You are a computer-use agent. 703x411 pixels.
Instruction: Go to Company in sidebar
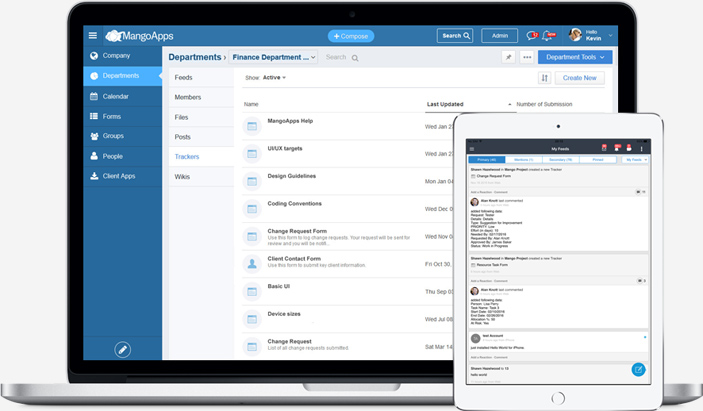(122, 56)
